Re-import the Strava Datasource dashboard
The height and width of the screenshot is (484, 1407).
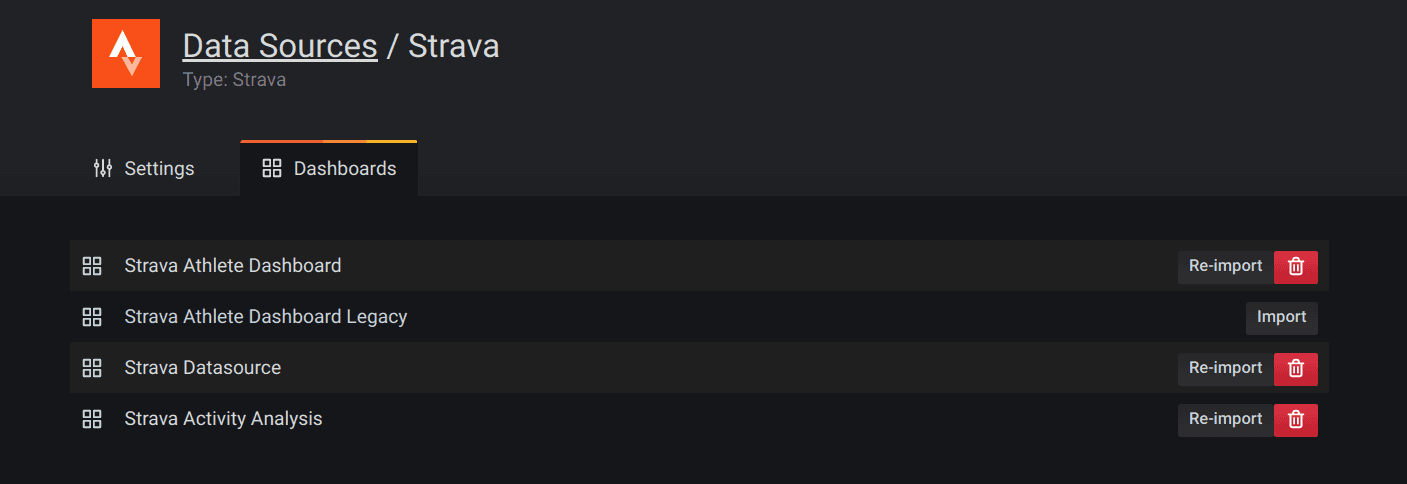point(1225,369)
